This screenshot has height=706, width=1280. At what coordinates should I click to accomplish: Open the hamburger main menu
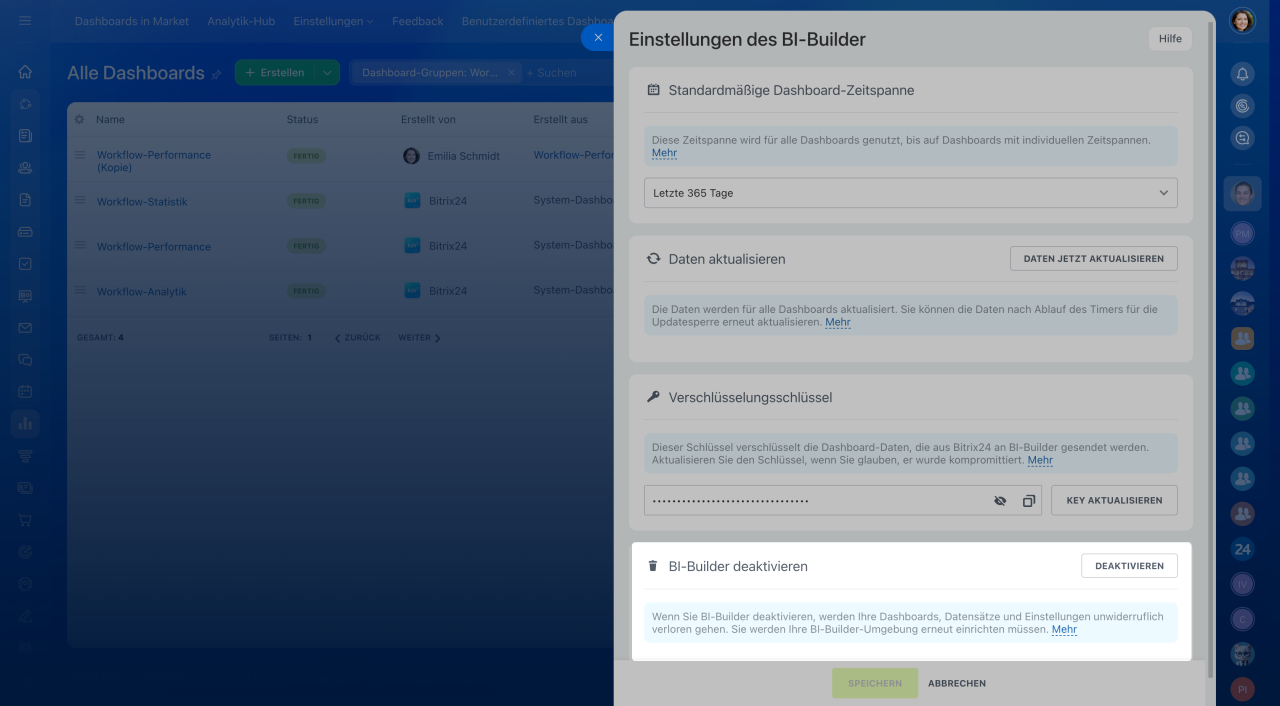pyautogui.click(x=25, y=20)
